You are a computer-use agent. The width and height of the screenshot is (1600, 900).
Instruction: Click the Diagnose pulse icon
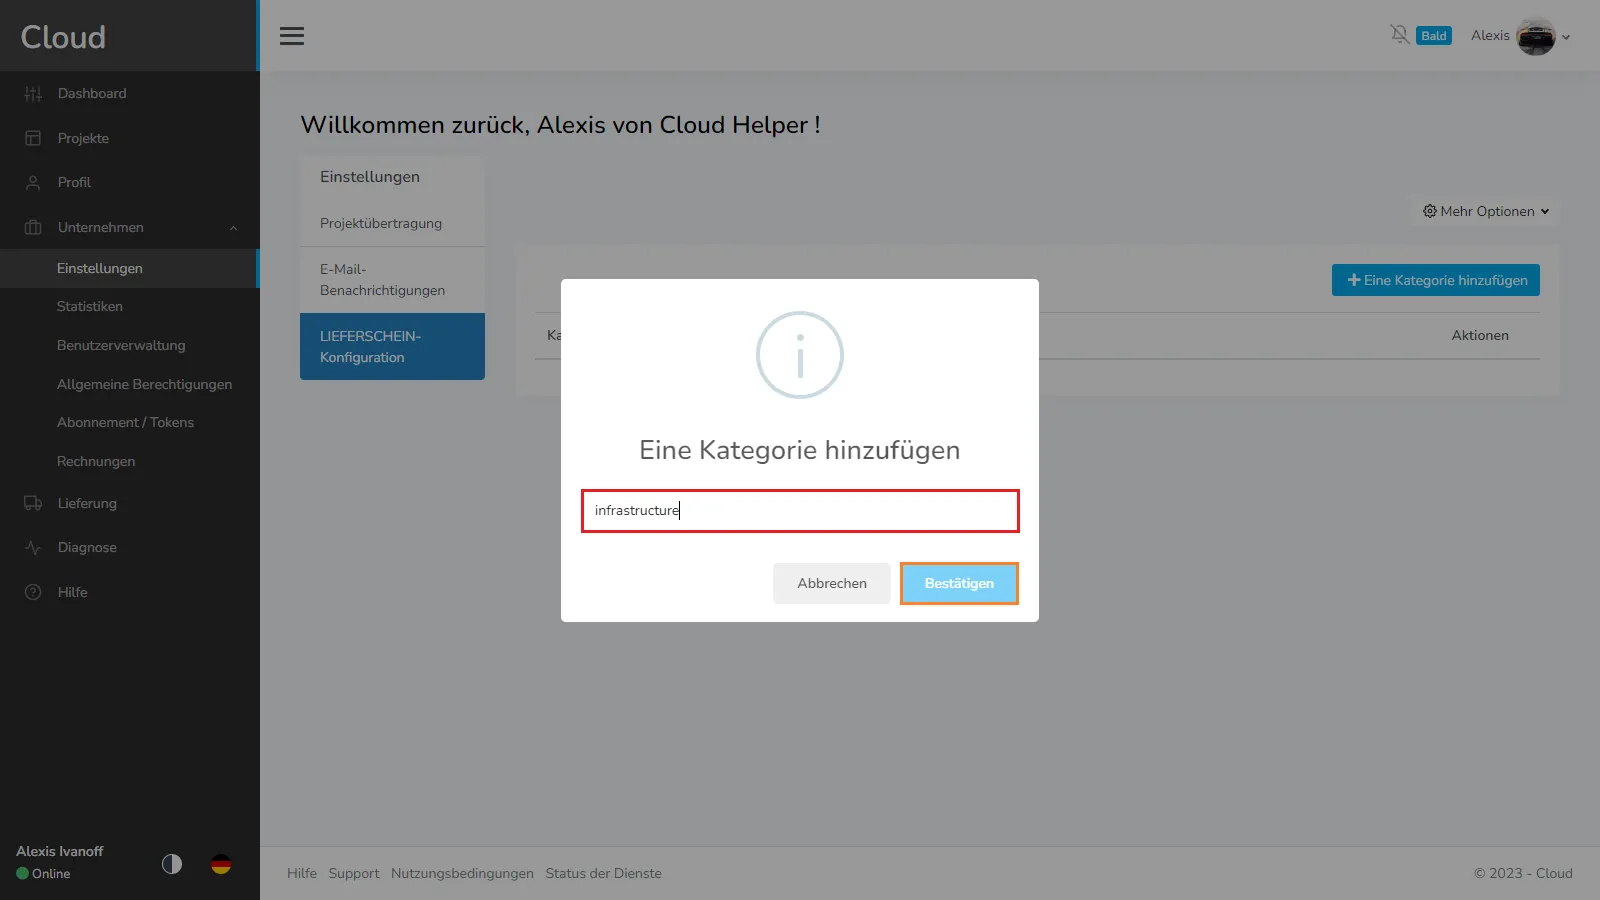click(33, 548)
